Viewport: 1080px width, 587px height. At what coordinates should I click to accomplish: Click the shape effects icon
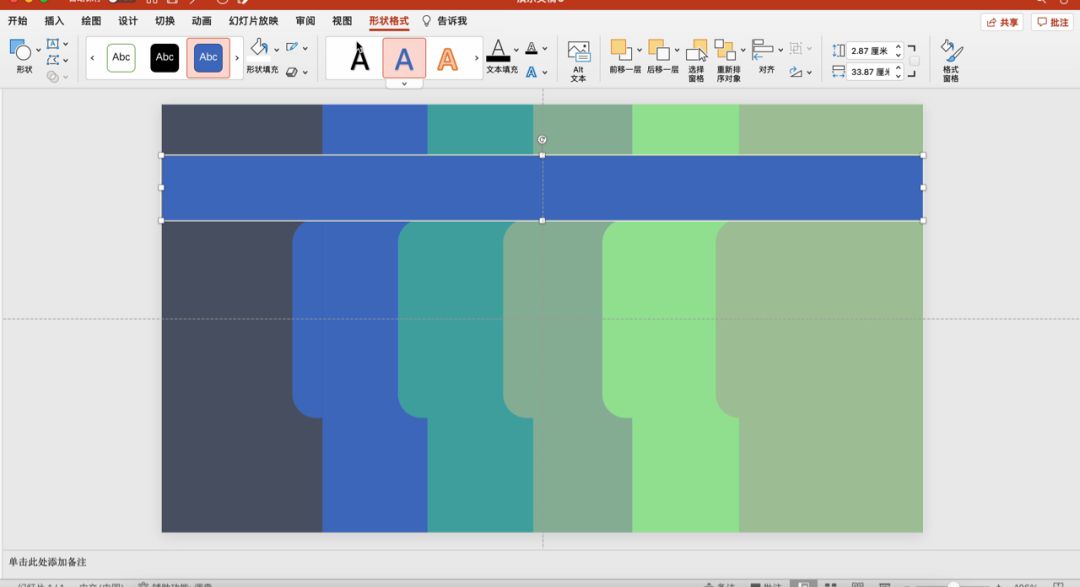pyautogui.click(x=292, y=72)
